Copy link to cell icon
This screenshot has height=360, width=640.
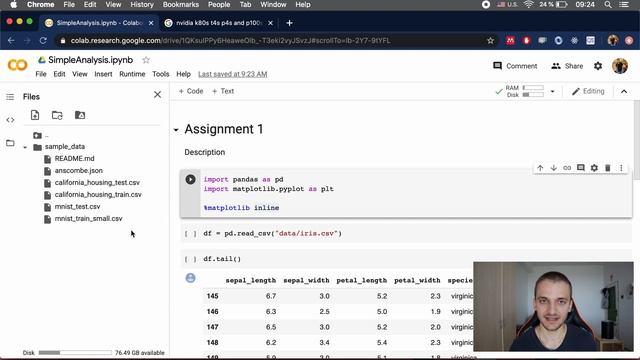(x=567, y=168)
